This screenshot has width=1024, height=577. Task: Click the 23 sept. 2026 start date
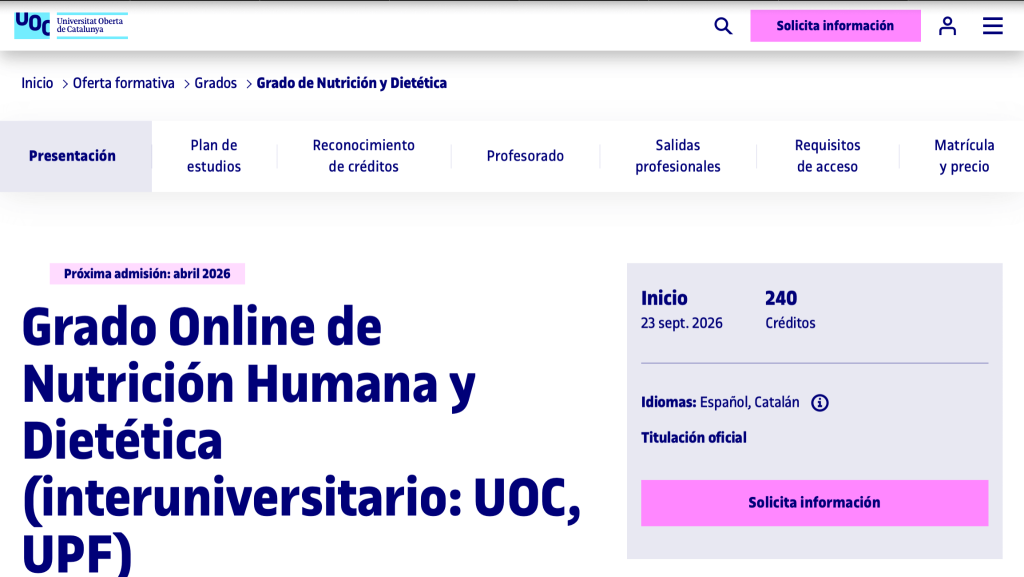[x=681, y=323]
